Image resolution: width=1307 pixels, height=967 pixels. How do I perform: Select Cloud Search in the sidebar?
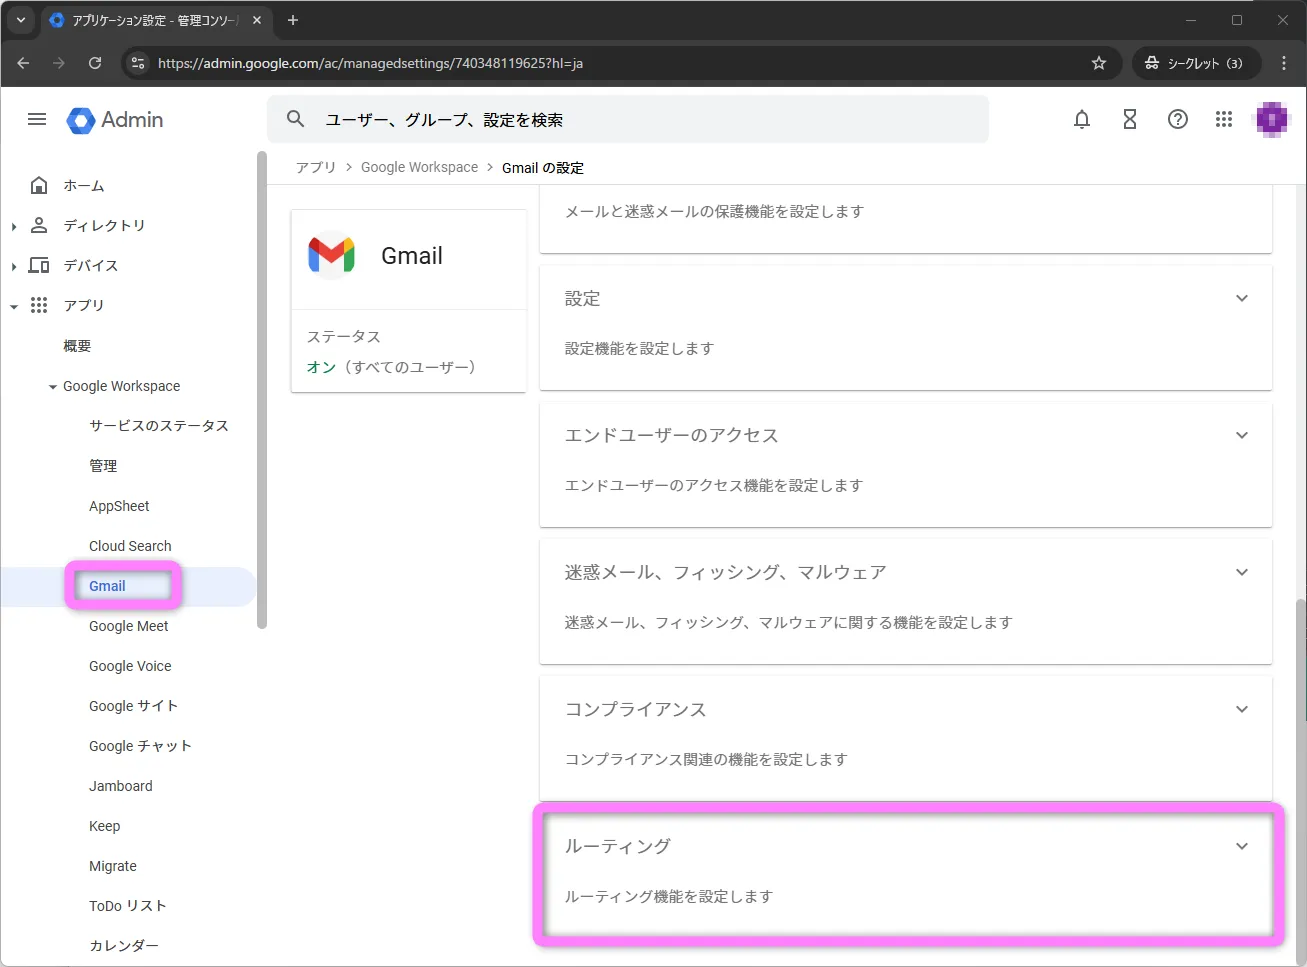click(130, 546)
